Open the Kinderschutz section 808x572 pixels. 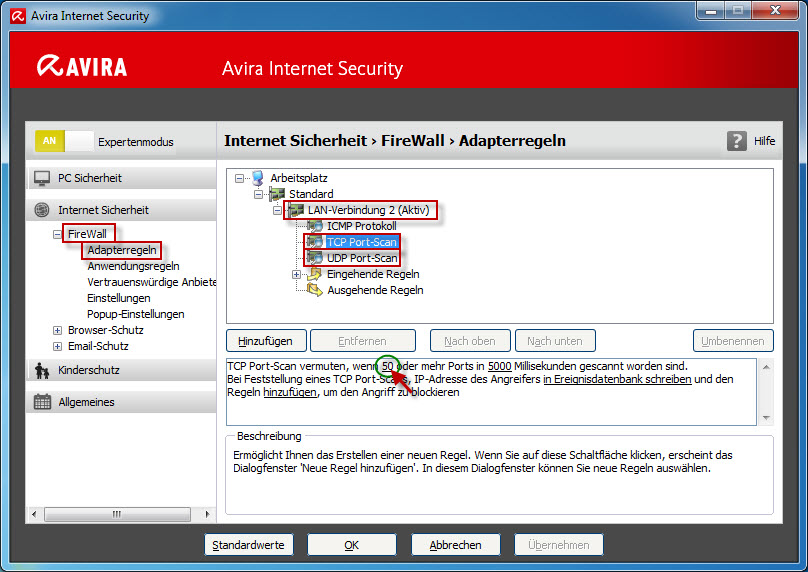pyautogui.click(x=121, y=371)
